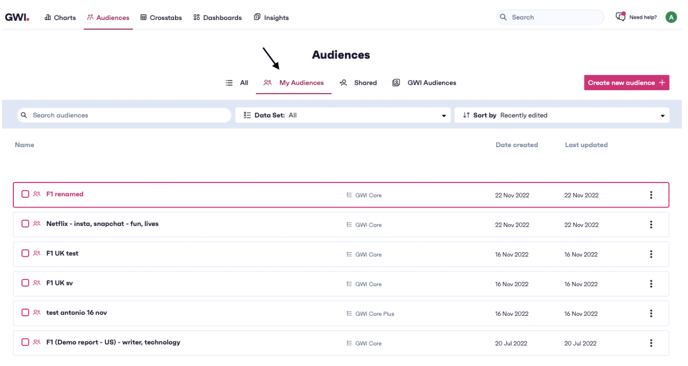This screenshot has height=366, width=688.
Task: Click the audience icon beside F1 renamed
Action: (37, 194)
